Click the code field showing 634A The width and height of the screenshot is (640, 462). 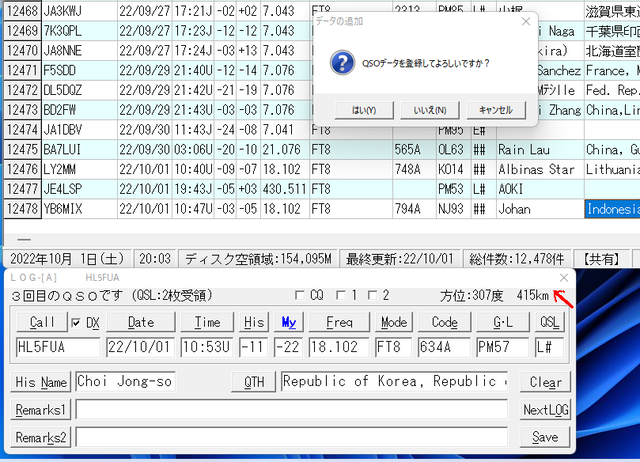point(444,347)
